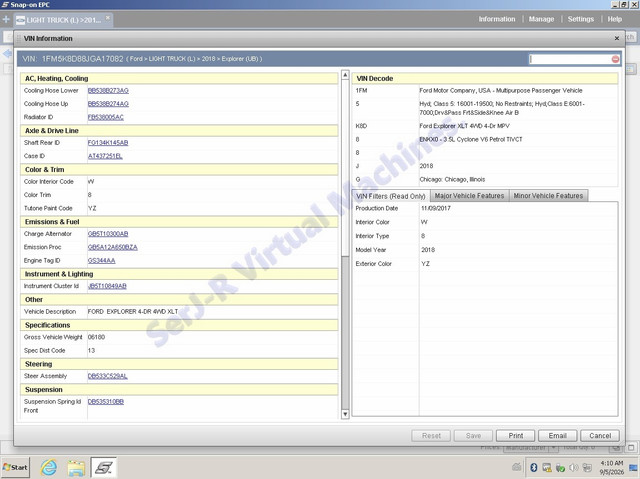
Task: Click scroll down arrow in left panel
Action: point(345,414)
